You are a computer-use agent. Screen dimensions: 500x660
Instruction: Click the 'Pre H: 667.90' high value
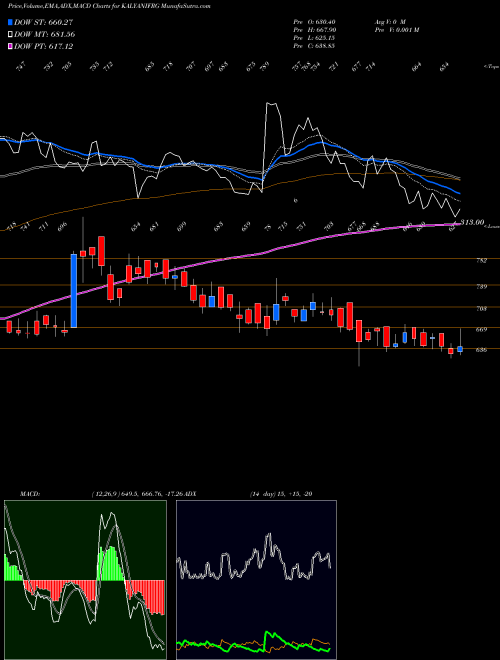pyautogui.click(x=314, y=30)
